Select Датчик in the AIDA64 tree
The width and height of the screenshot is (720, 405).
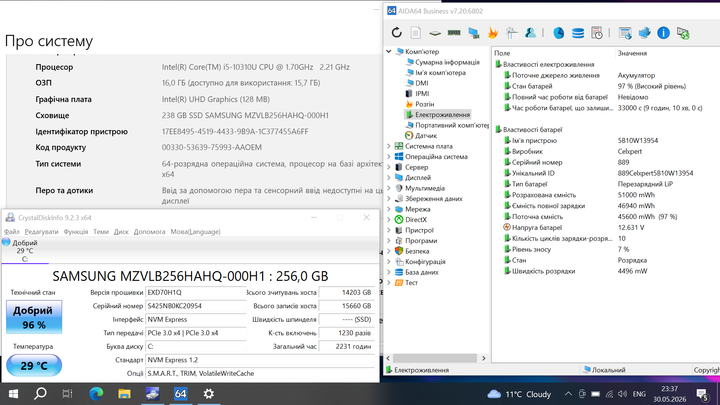pos(426,135)
